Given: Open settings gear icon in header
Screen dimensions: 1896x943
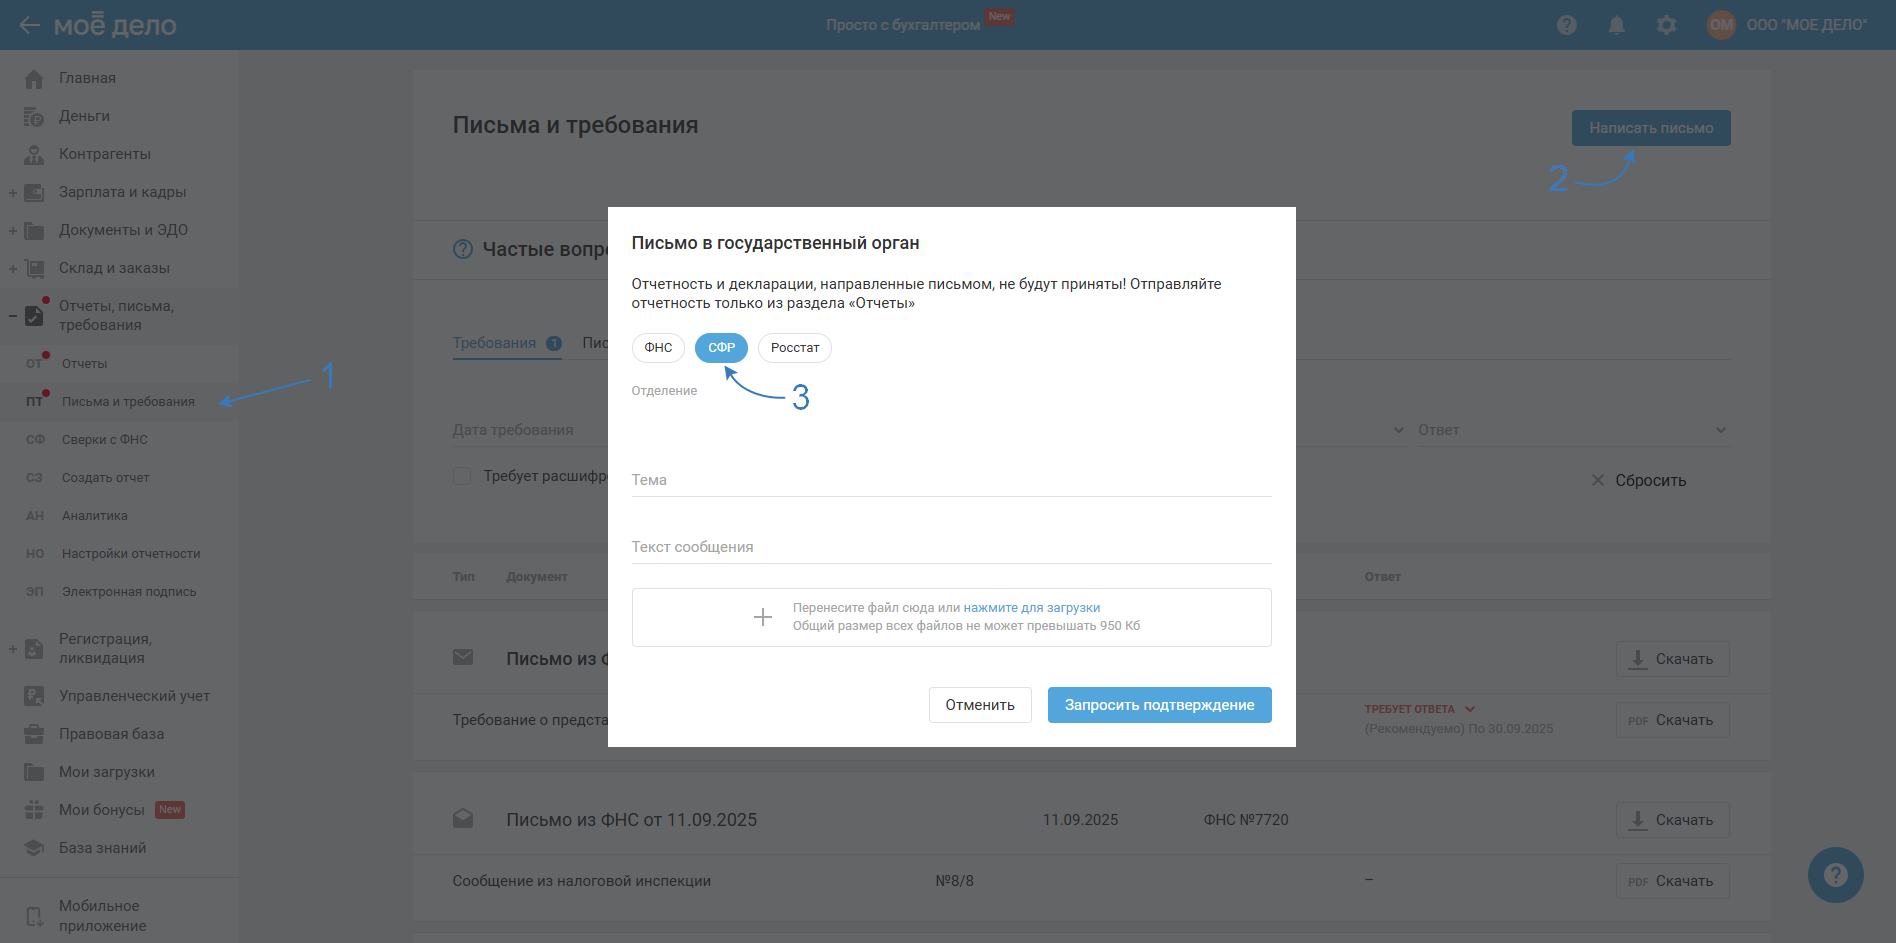Looking at the screenshot, I should [x=1666, y=25].
